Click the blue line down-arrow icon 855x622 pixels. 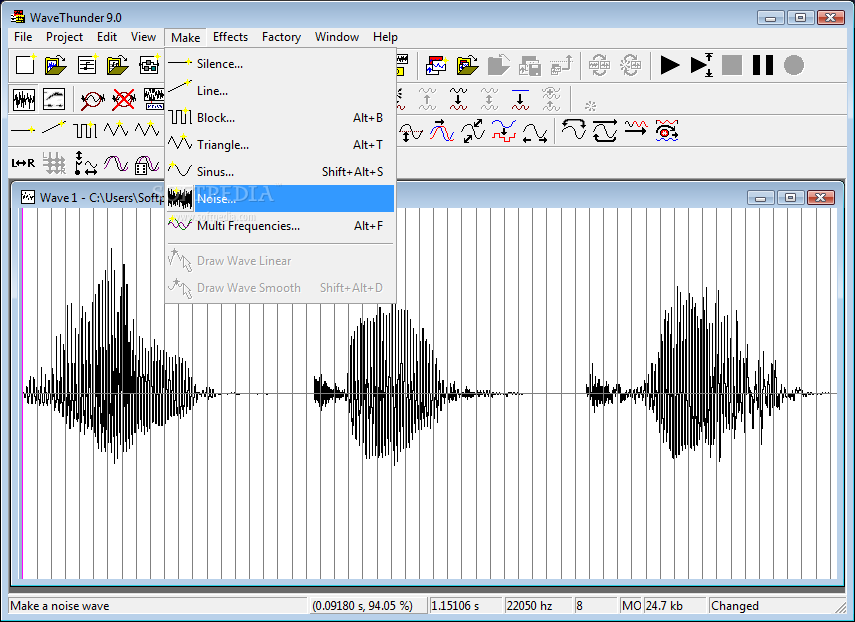520,99
